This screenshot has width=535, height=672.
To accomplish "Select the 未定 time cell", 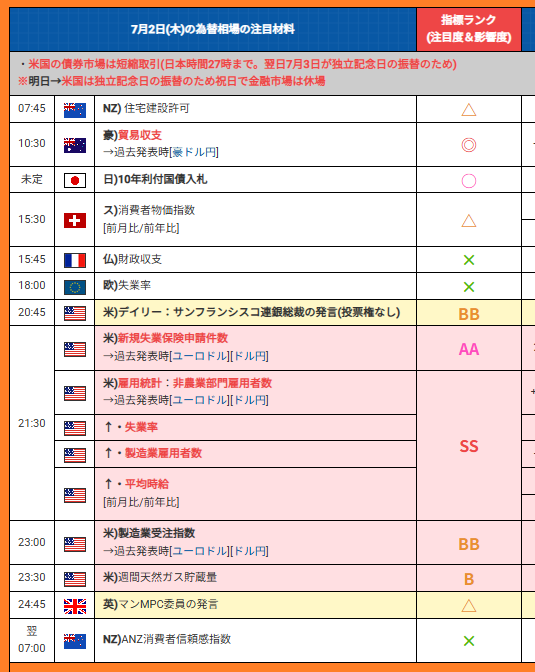I will click(x=32, y=179).
